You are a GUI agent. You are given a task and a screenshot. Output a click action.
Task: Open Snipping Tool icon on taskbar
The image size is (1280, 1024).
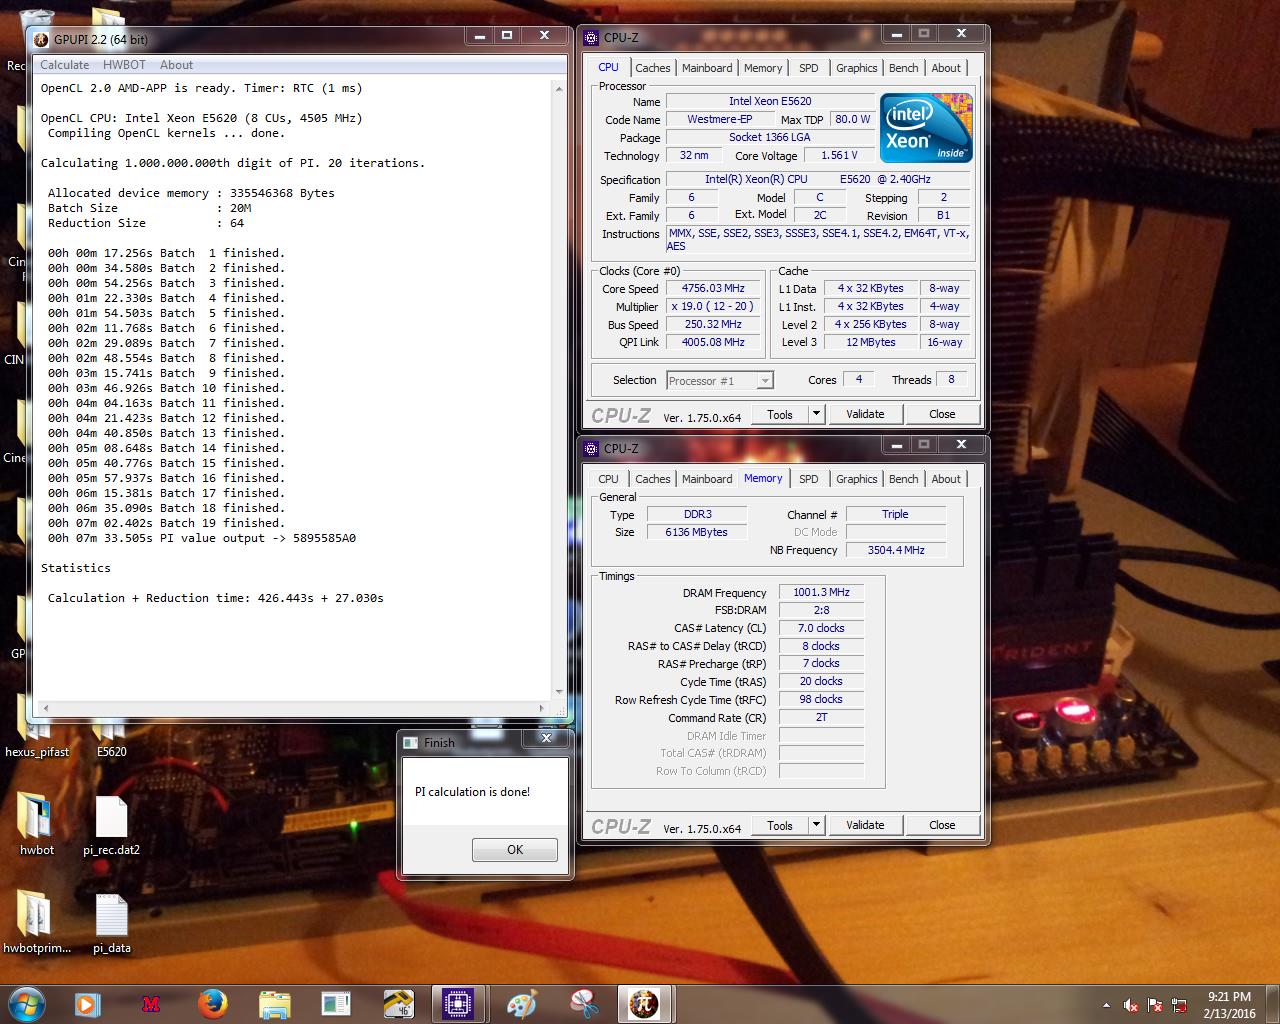[x=583, y=1003]
